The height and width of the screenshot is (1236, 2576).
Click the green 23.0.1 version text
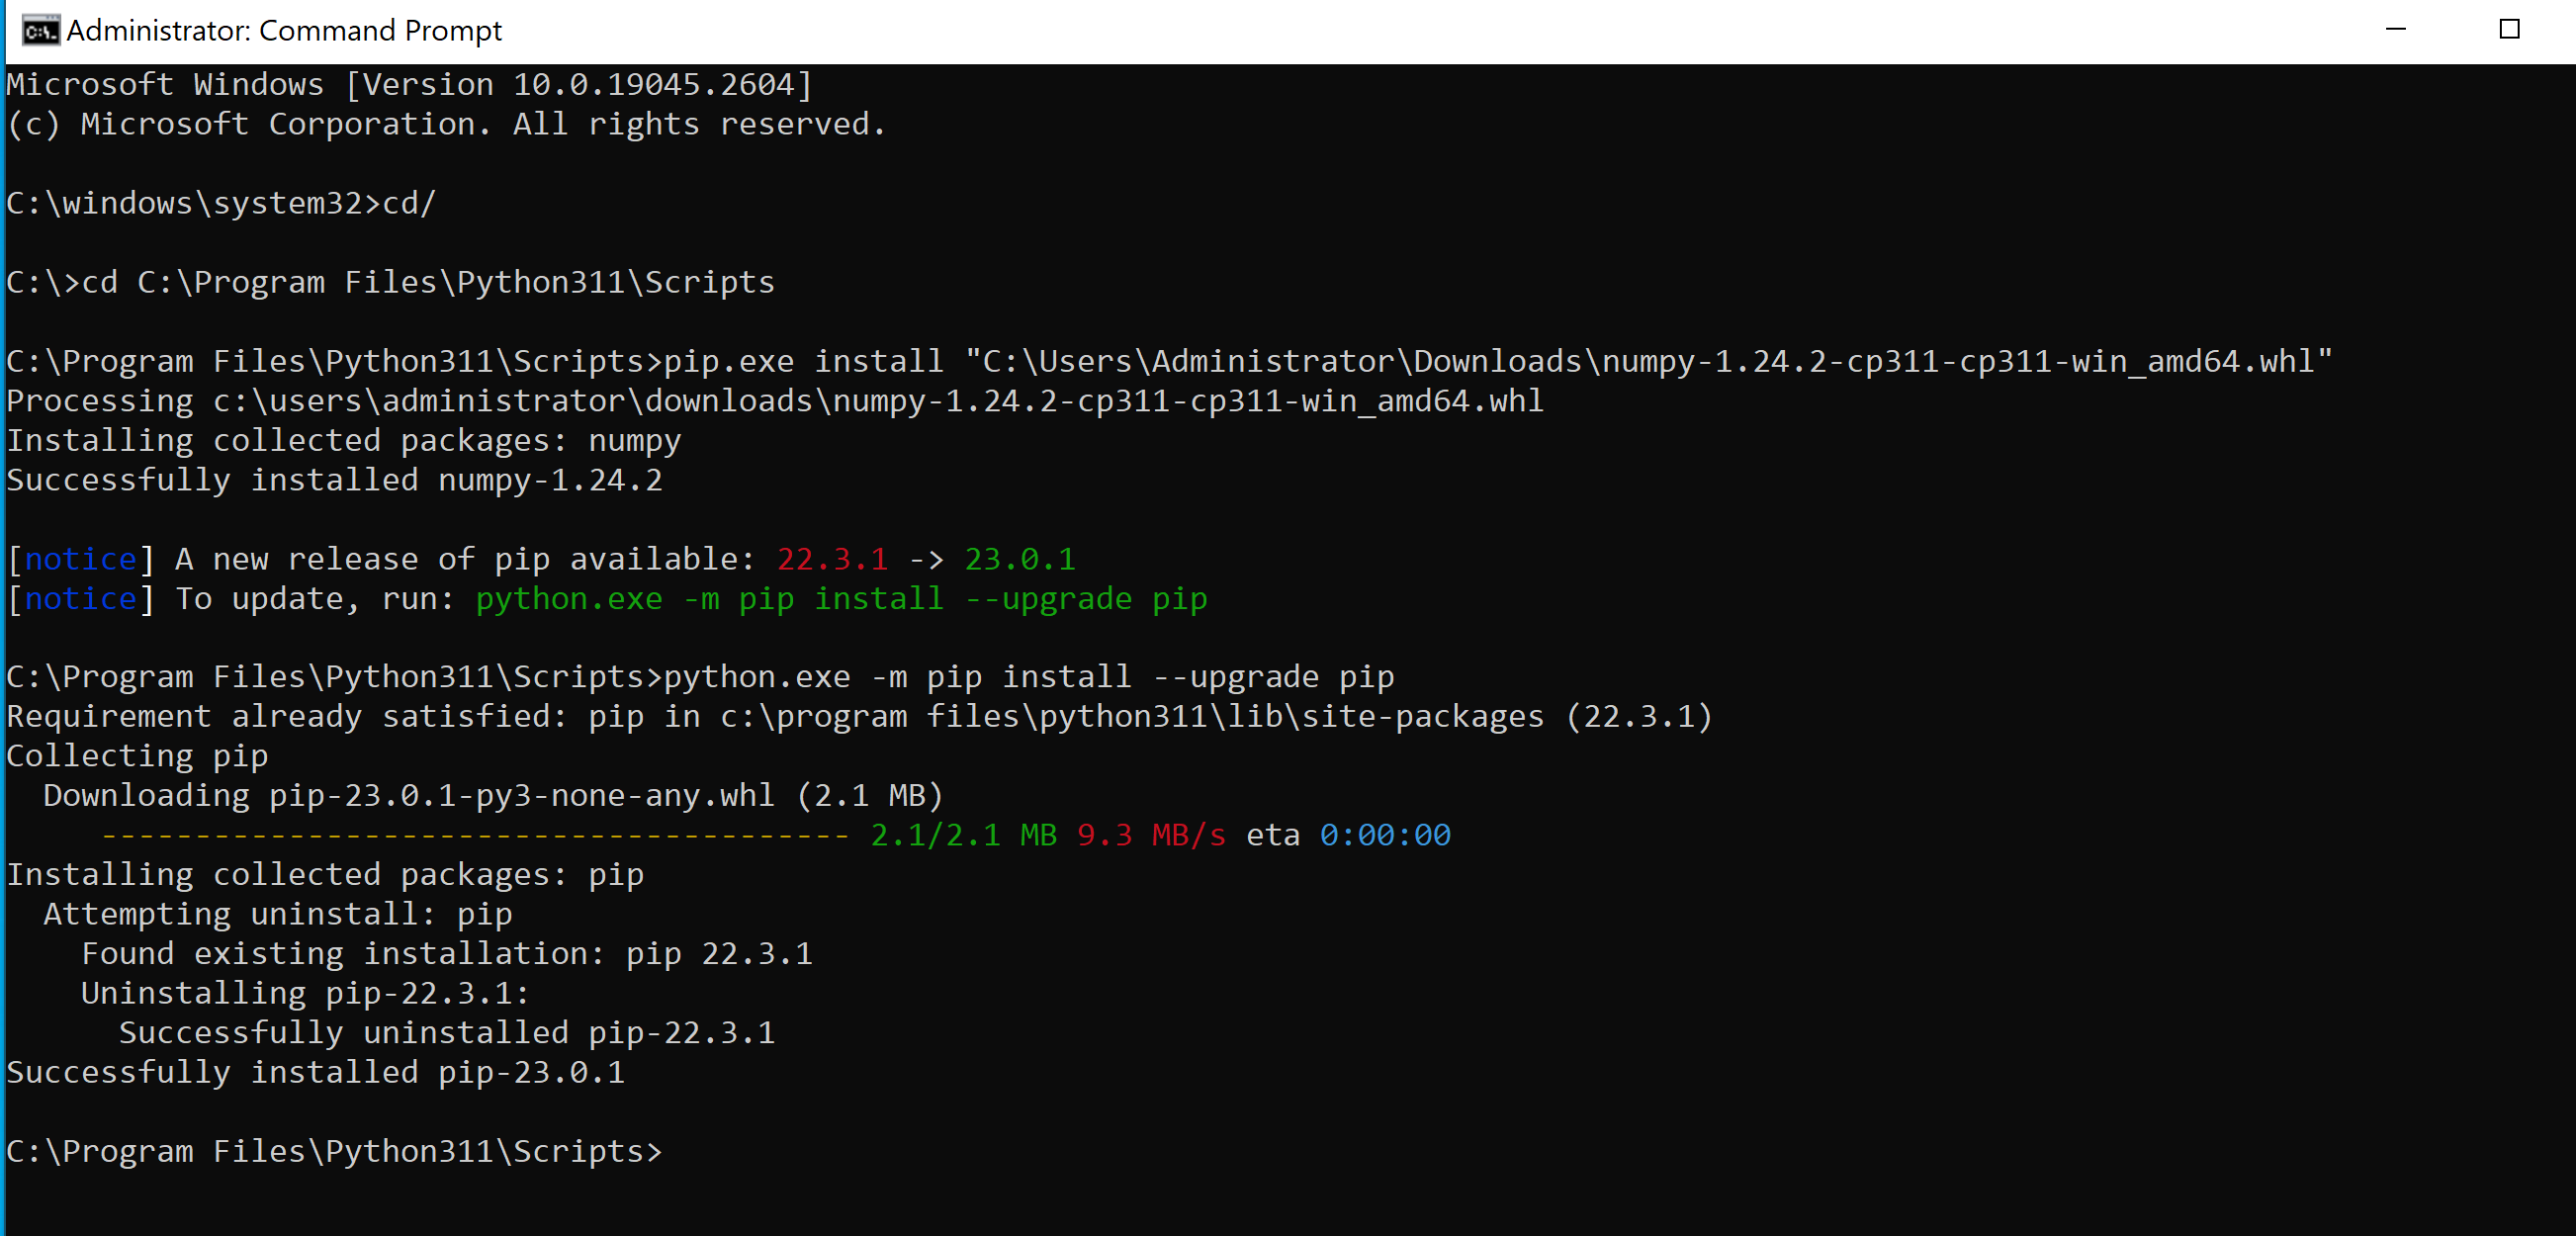[x=1019, y=559]
